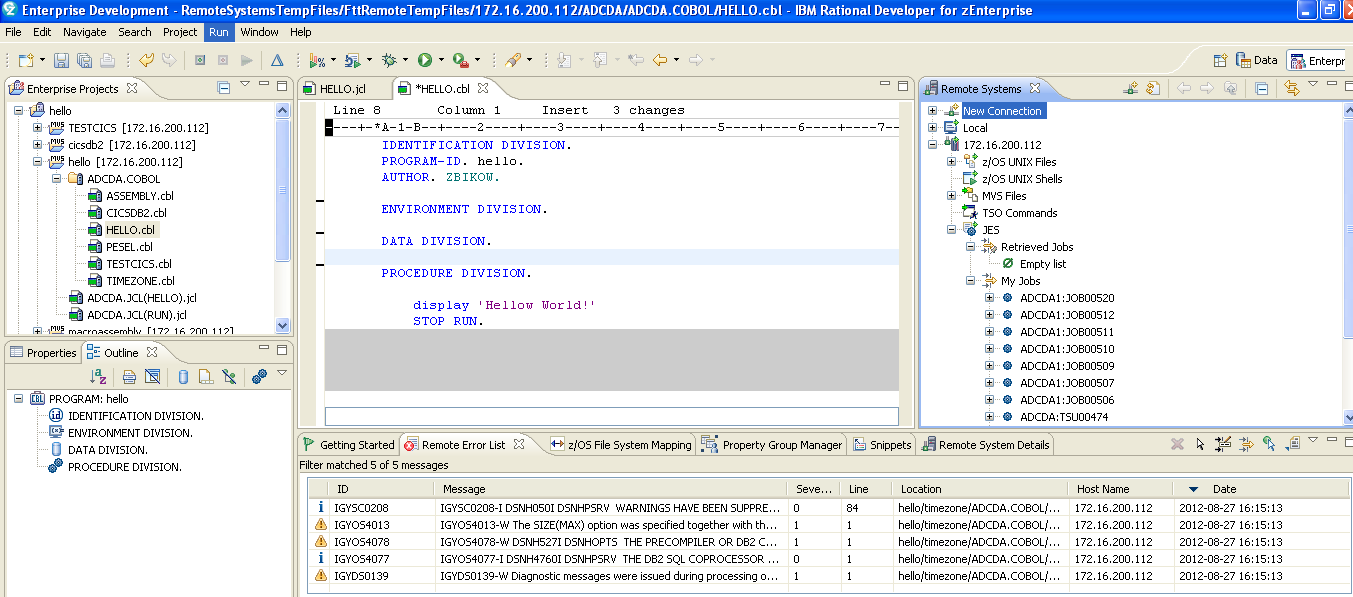The height and width of the screenshot is (597, 1353).
Task: Click define new connection icon in Remote Systems
Action: click(x=1131, y=88)
